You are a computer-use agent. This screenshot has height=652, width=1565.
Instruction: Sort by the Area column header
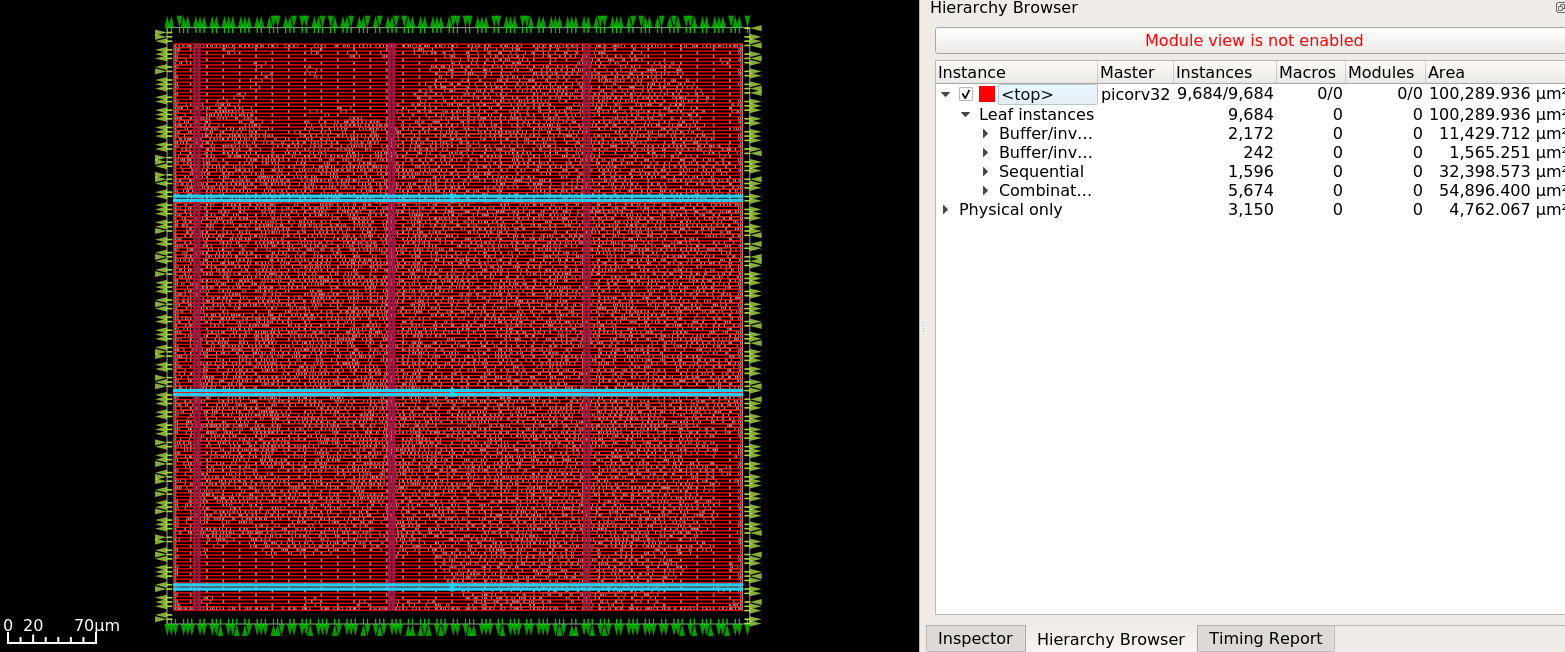click(1446, 71)
